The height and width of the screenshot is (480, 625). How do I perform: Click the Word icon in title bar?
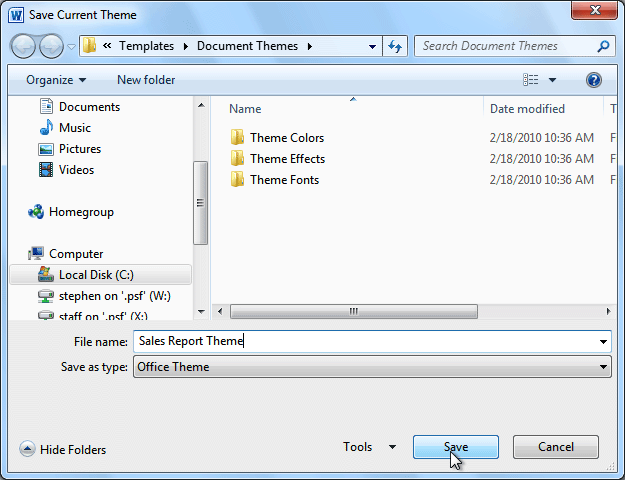point(16,15)
